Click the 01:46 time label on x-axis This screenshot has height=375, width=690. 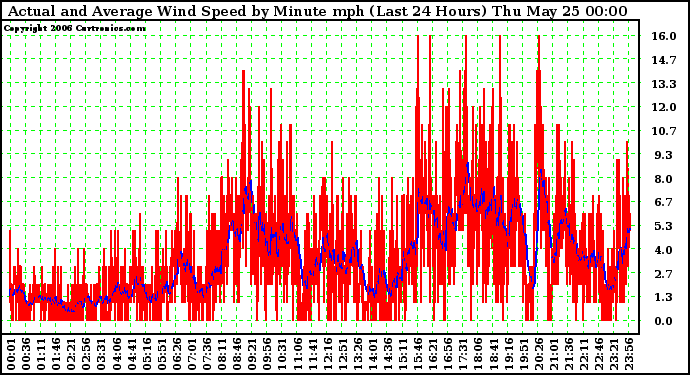point(56,354)
